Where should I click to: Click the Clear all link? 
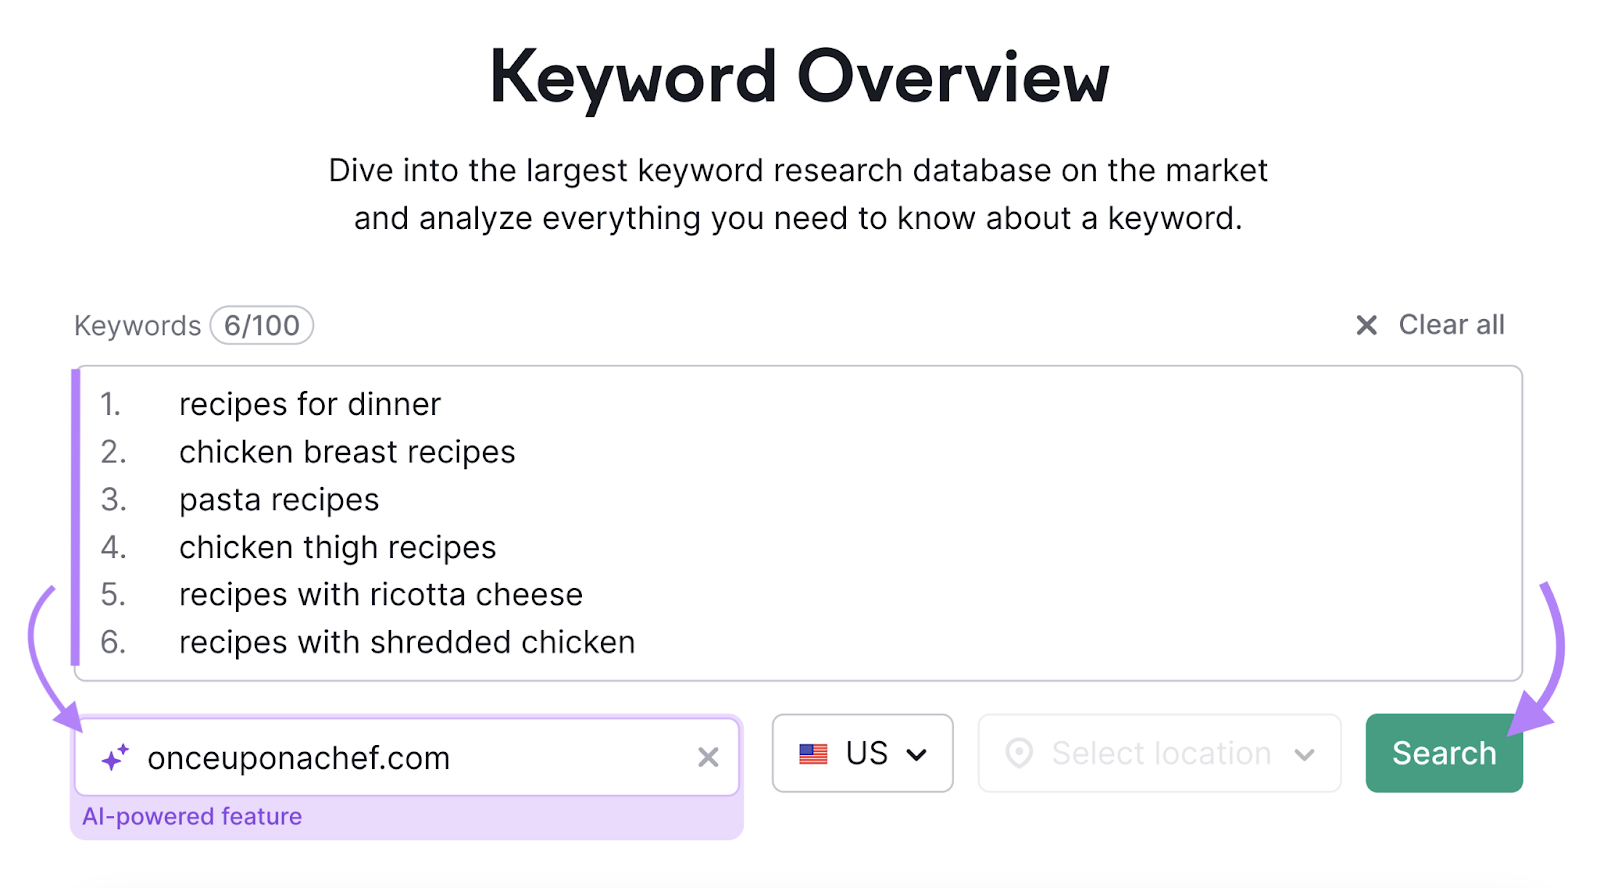click(1452, 324)
